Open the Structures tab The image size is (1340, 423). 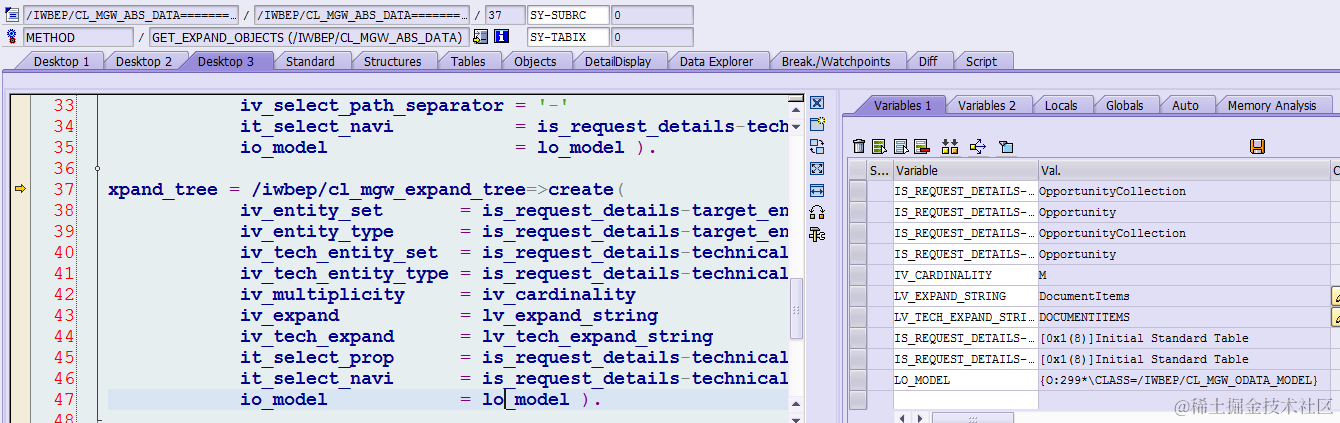point(392,61)
